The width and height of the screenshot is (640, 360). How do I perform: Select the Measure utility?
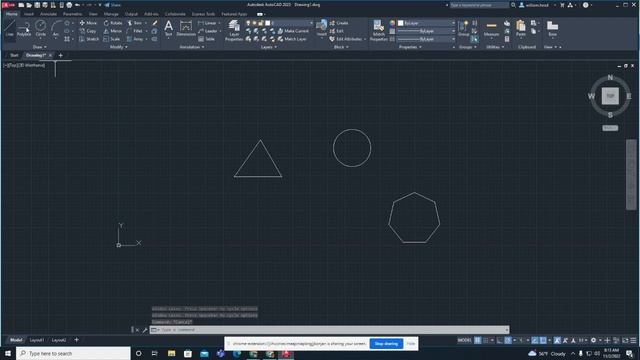click(x=491, y=29)
